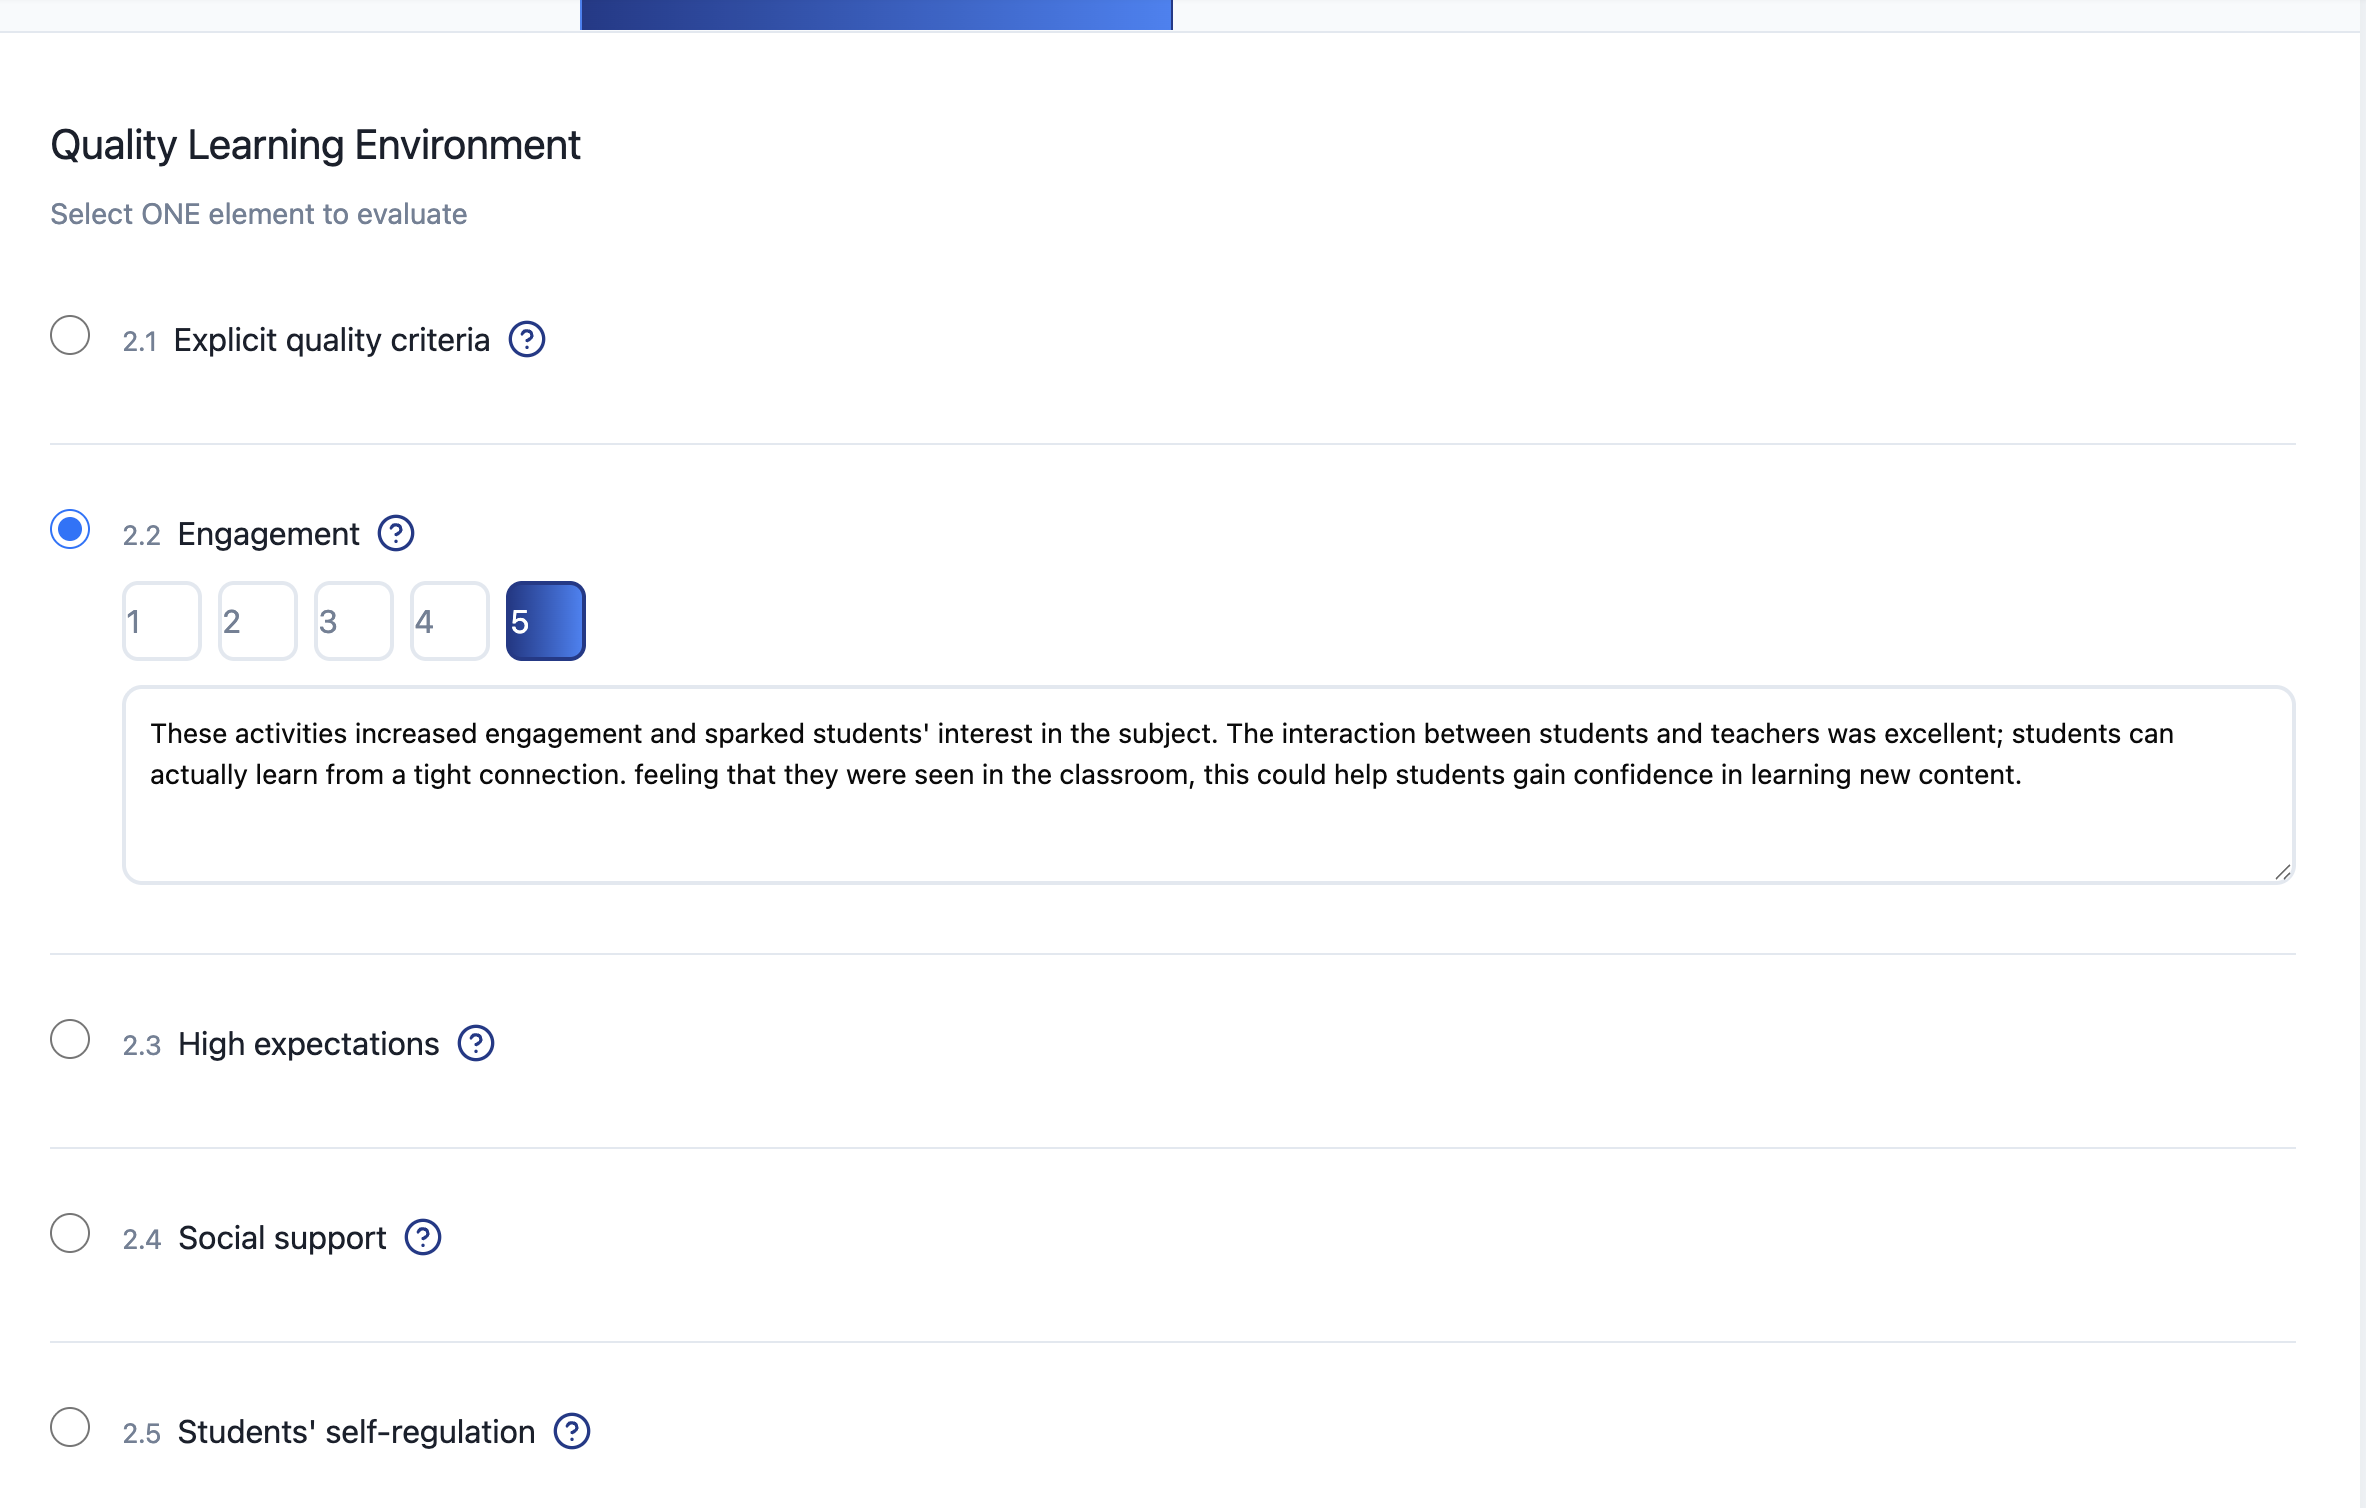Open help for Explicit quality criteria
Viewport: 2366px width, 1508px height.
527,340
